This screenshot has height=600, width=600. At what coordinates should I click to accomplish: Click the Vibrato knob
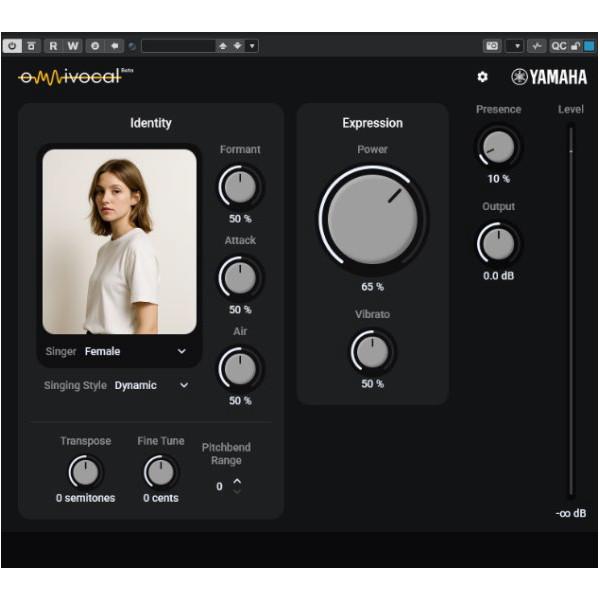372,352
